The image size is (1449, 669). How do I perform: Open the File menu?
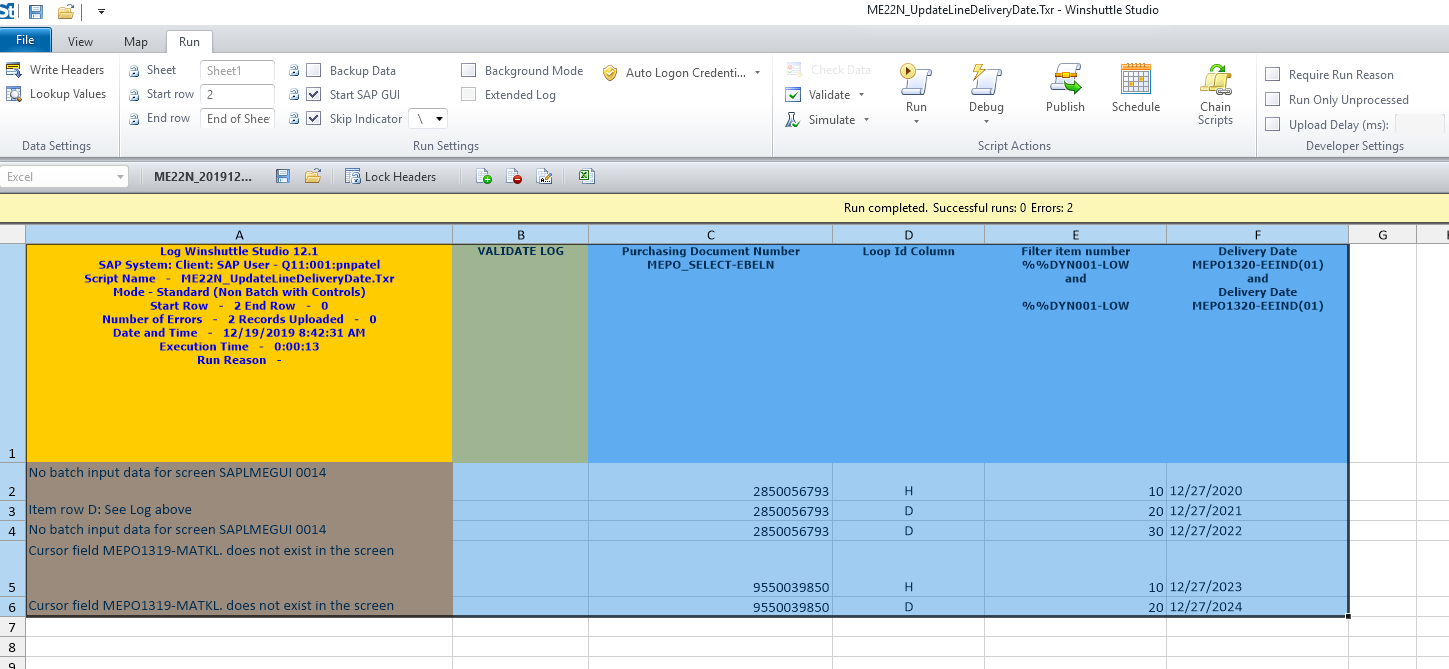(26, 41)
